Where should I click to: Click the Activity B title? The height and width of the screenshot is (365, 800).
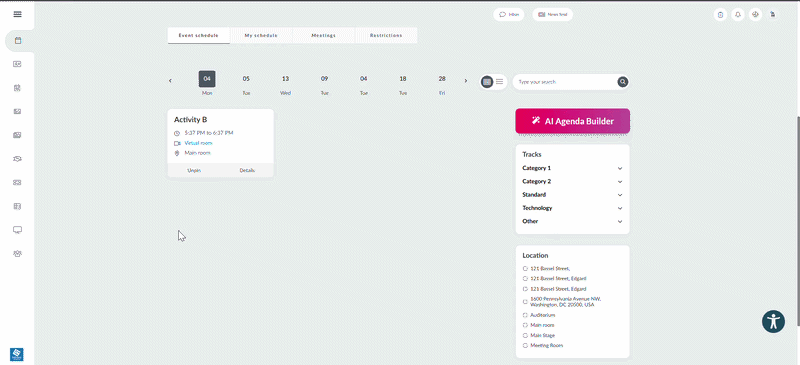pos(190,120)
